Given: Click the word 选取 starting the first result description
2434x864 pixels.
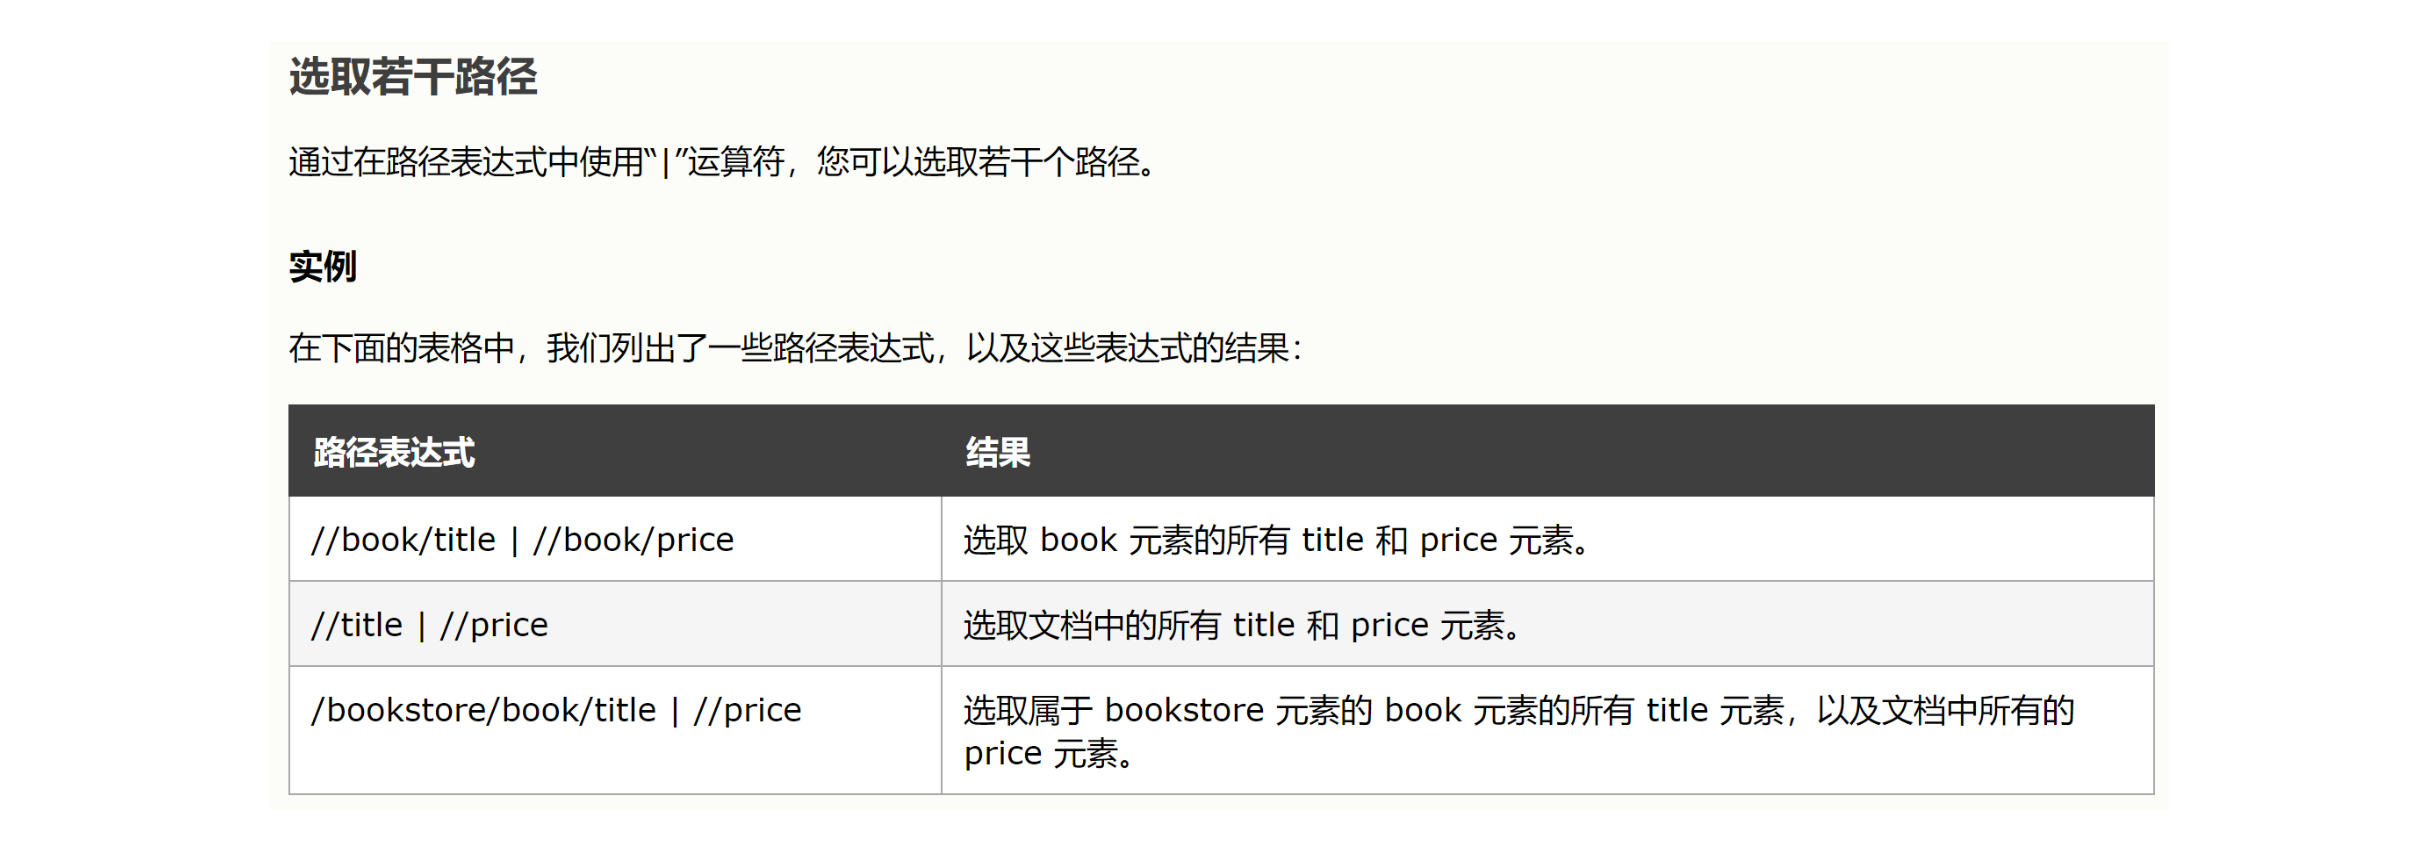Looking at the screenshot, I should [996, 540].
